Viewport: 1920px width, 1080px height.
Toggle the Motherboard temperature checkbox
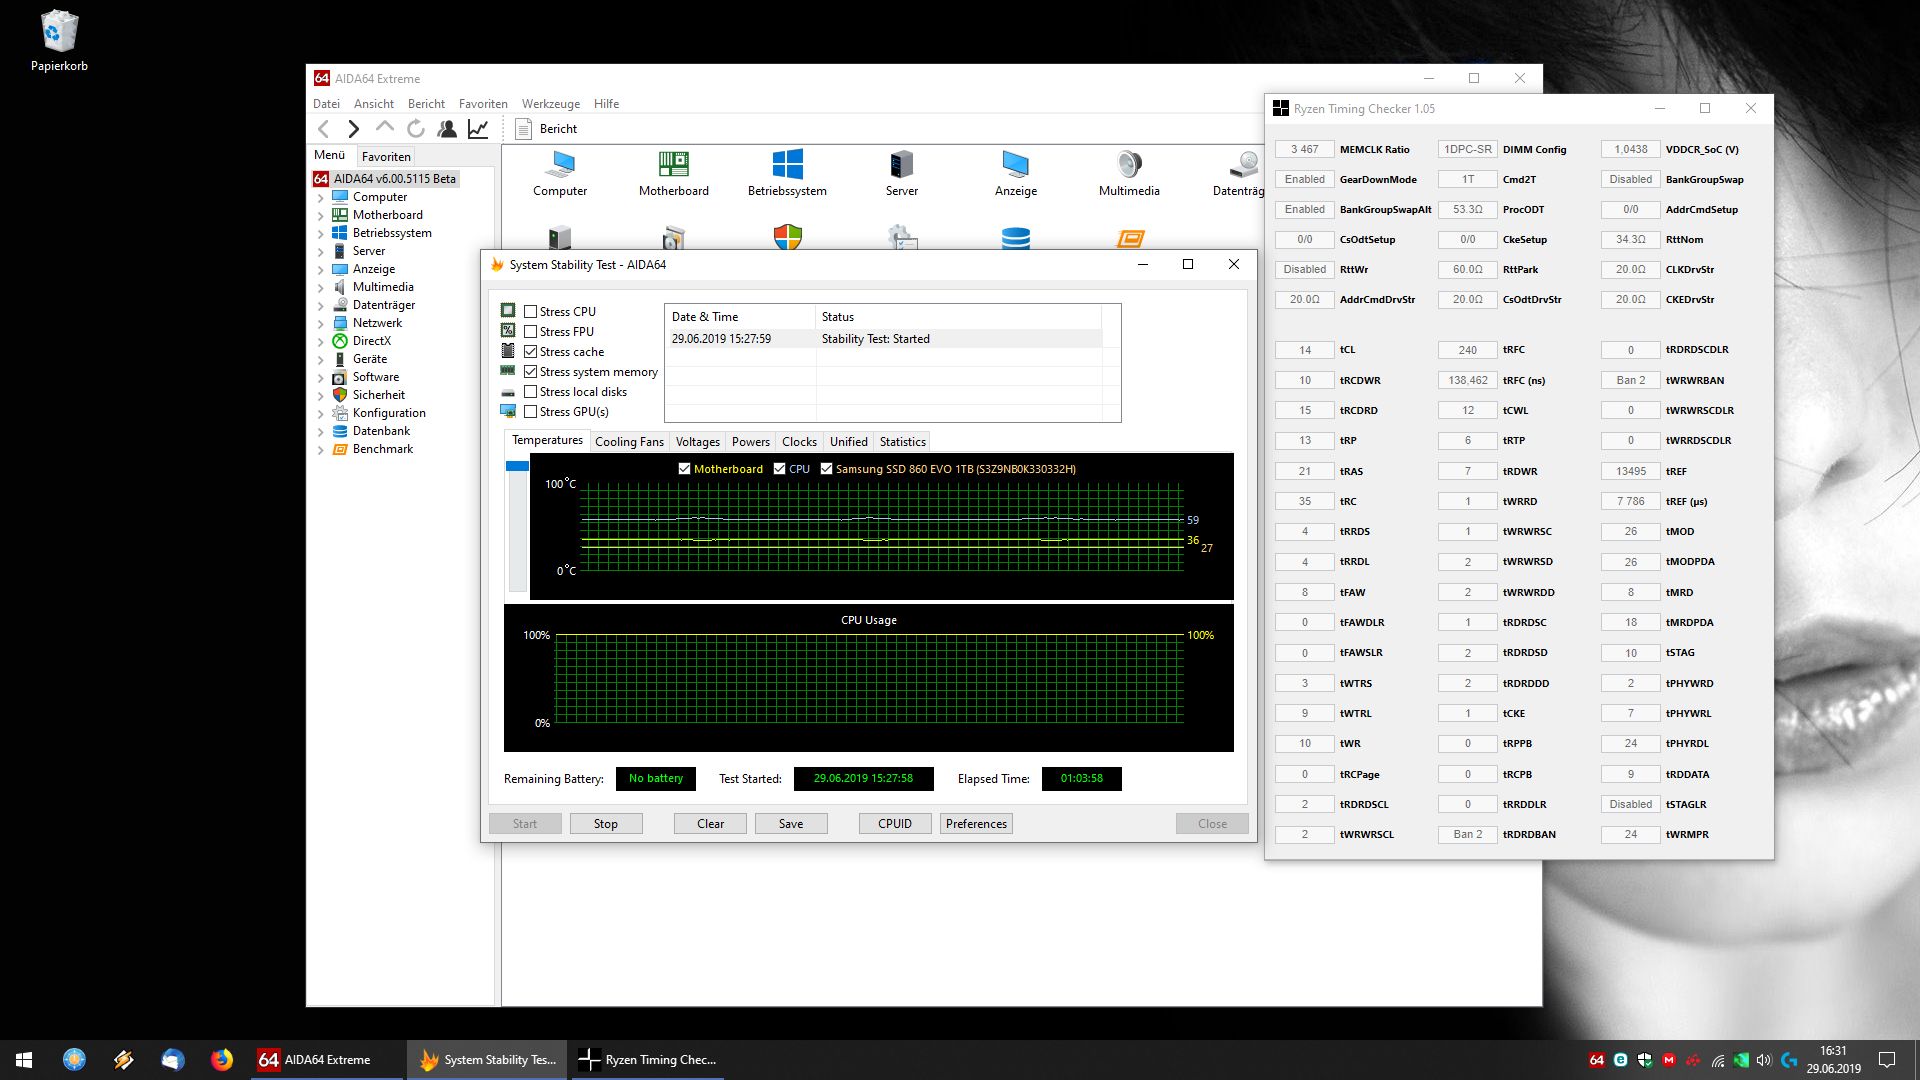point(685,469)
